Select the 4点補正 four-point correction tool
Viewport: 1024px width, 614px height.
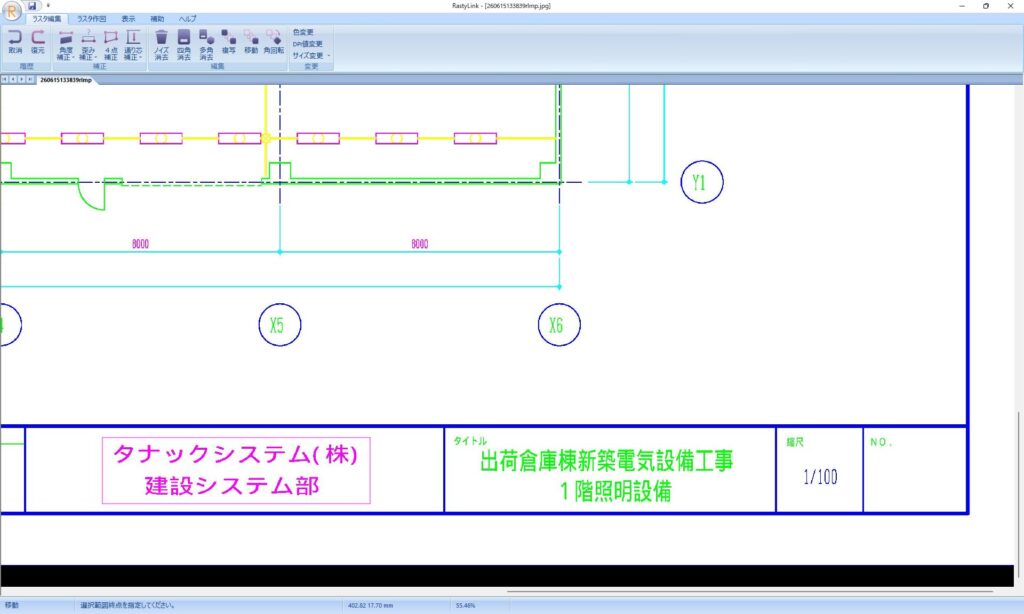111,45
